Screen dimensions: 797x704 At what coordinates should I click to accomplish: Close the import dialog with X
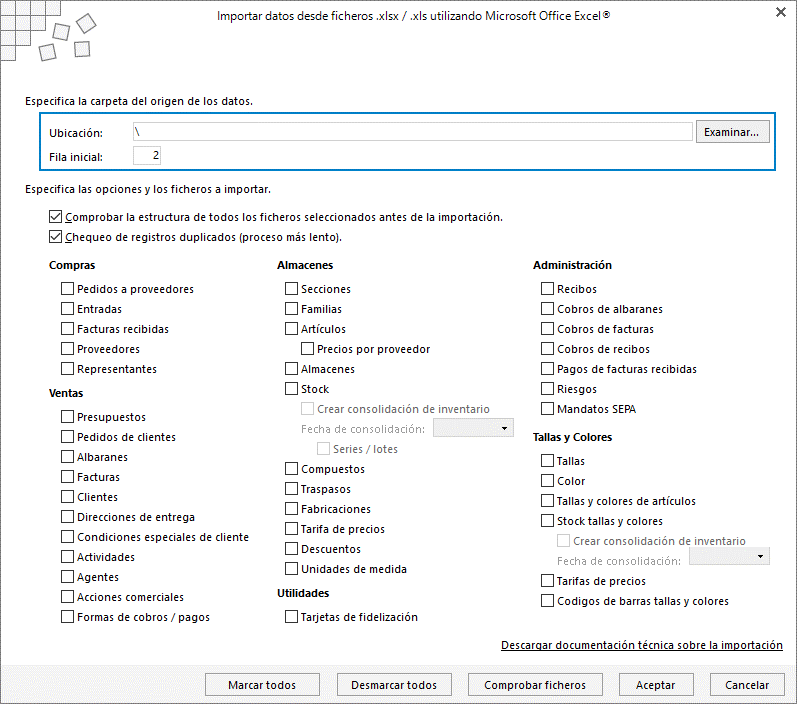pos(781,12)
